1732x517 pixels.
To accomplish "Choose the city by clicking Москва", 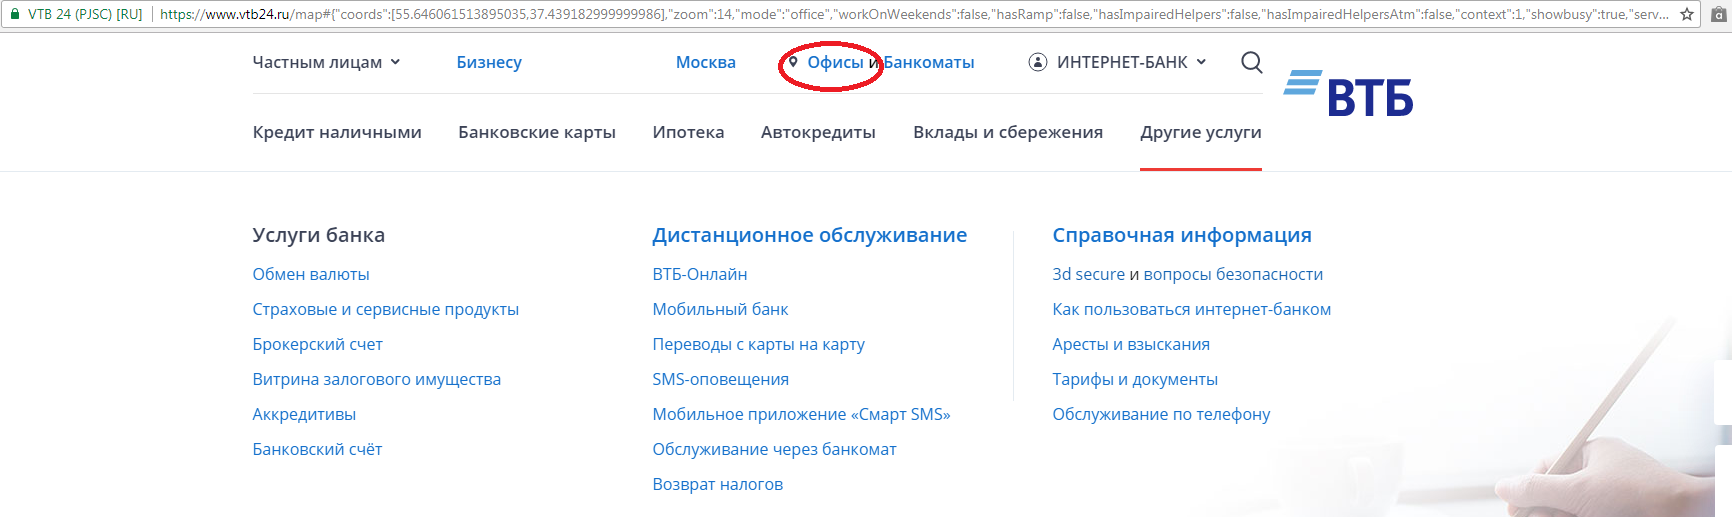I will pyautogui.click(x=705, y=62).
